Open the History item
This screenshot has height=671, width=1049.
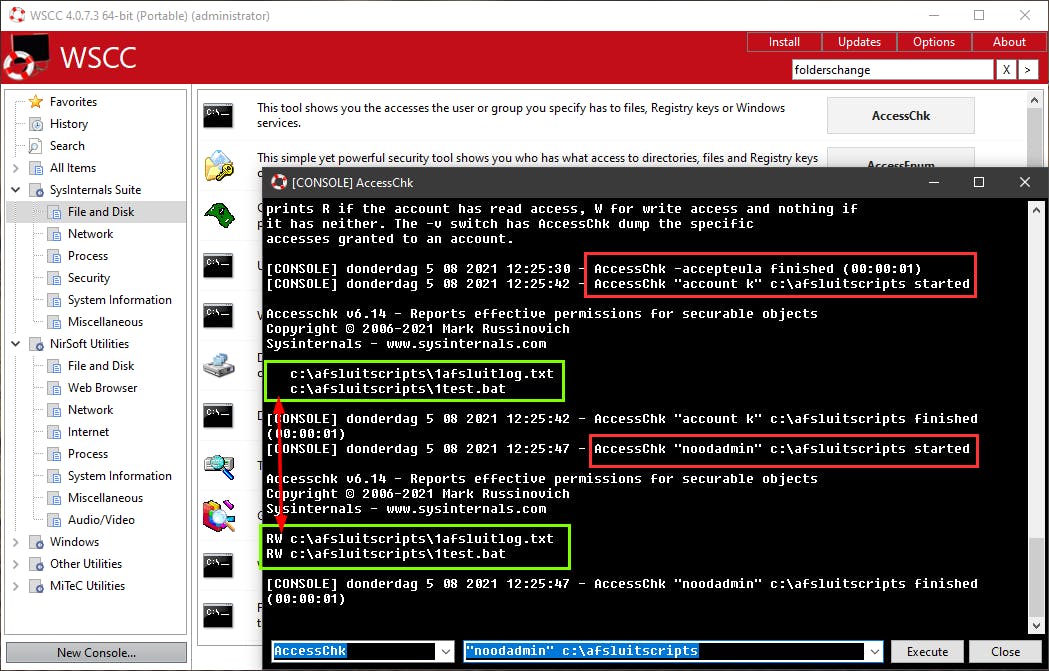[x=68, y=124]
